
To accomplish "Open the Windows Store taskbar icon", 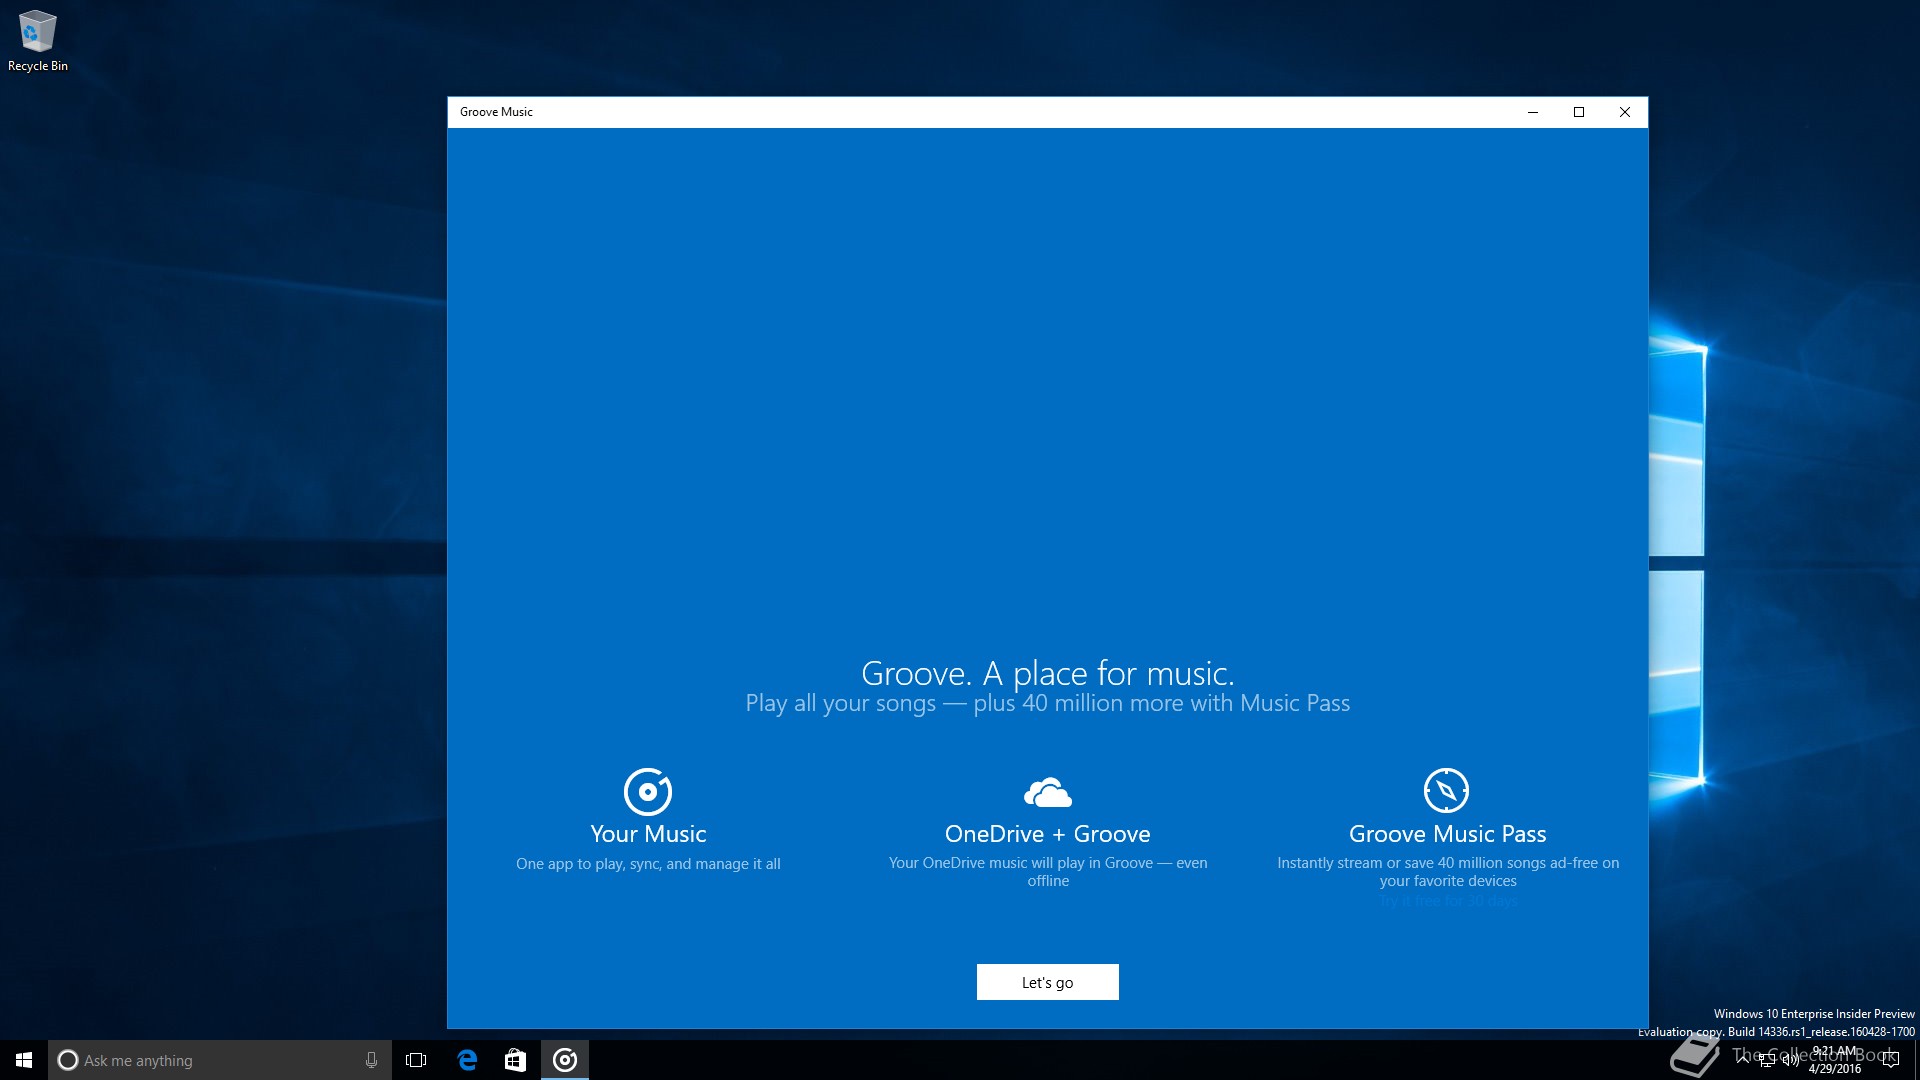I will coord(515,1060).
